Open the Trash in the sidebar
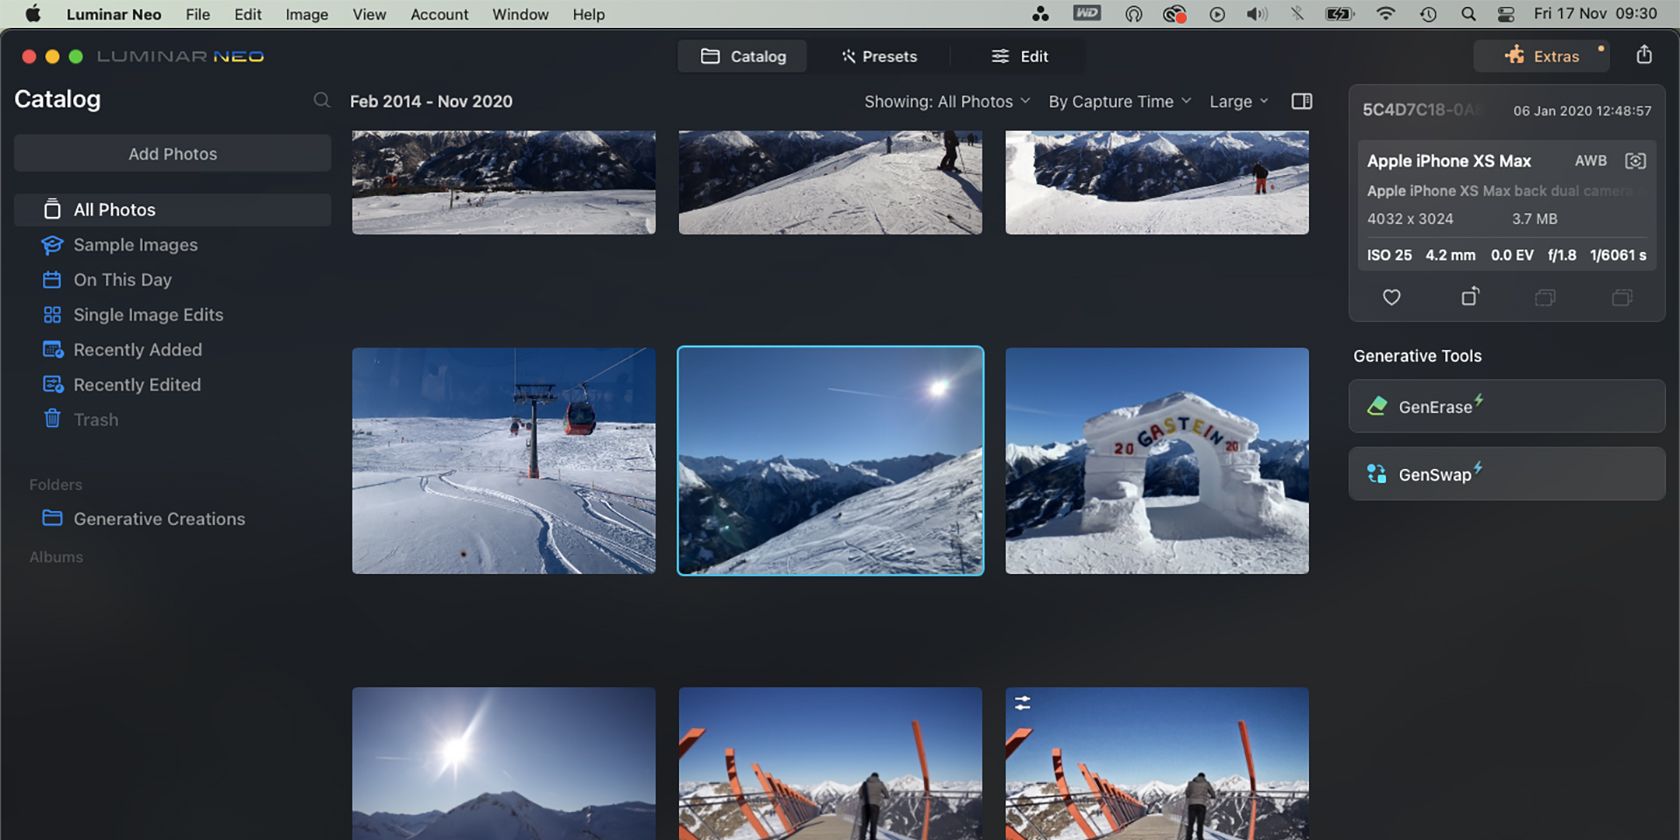The image size is (1680, 840). (95, 420)
